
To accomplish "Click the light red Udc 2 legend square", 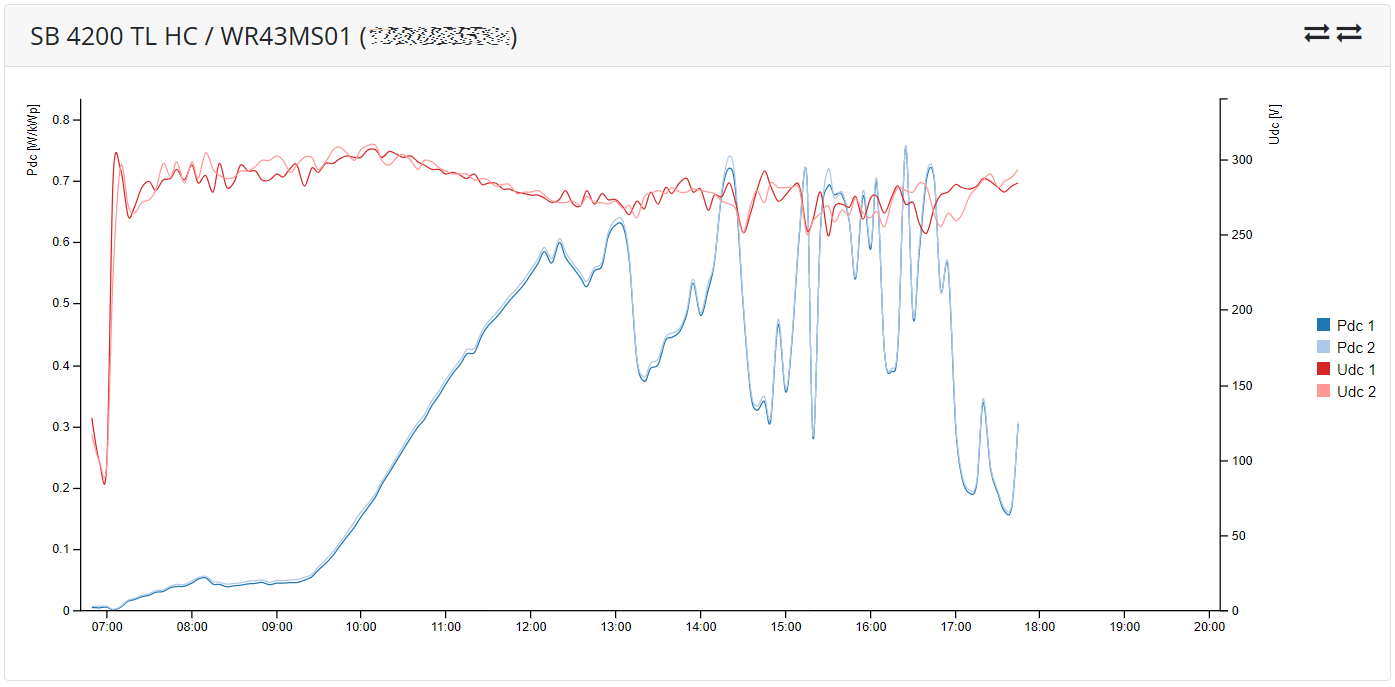I will point(1323,391).
